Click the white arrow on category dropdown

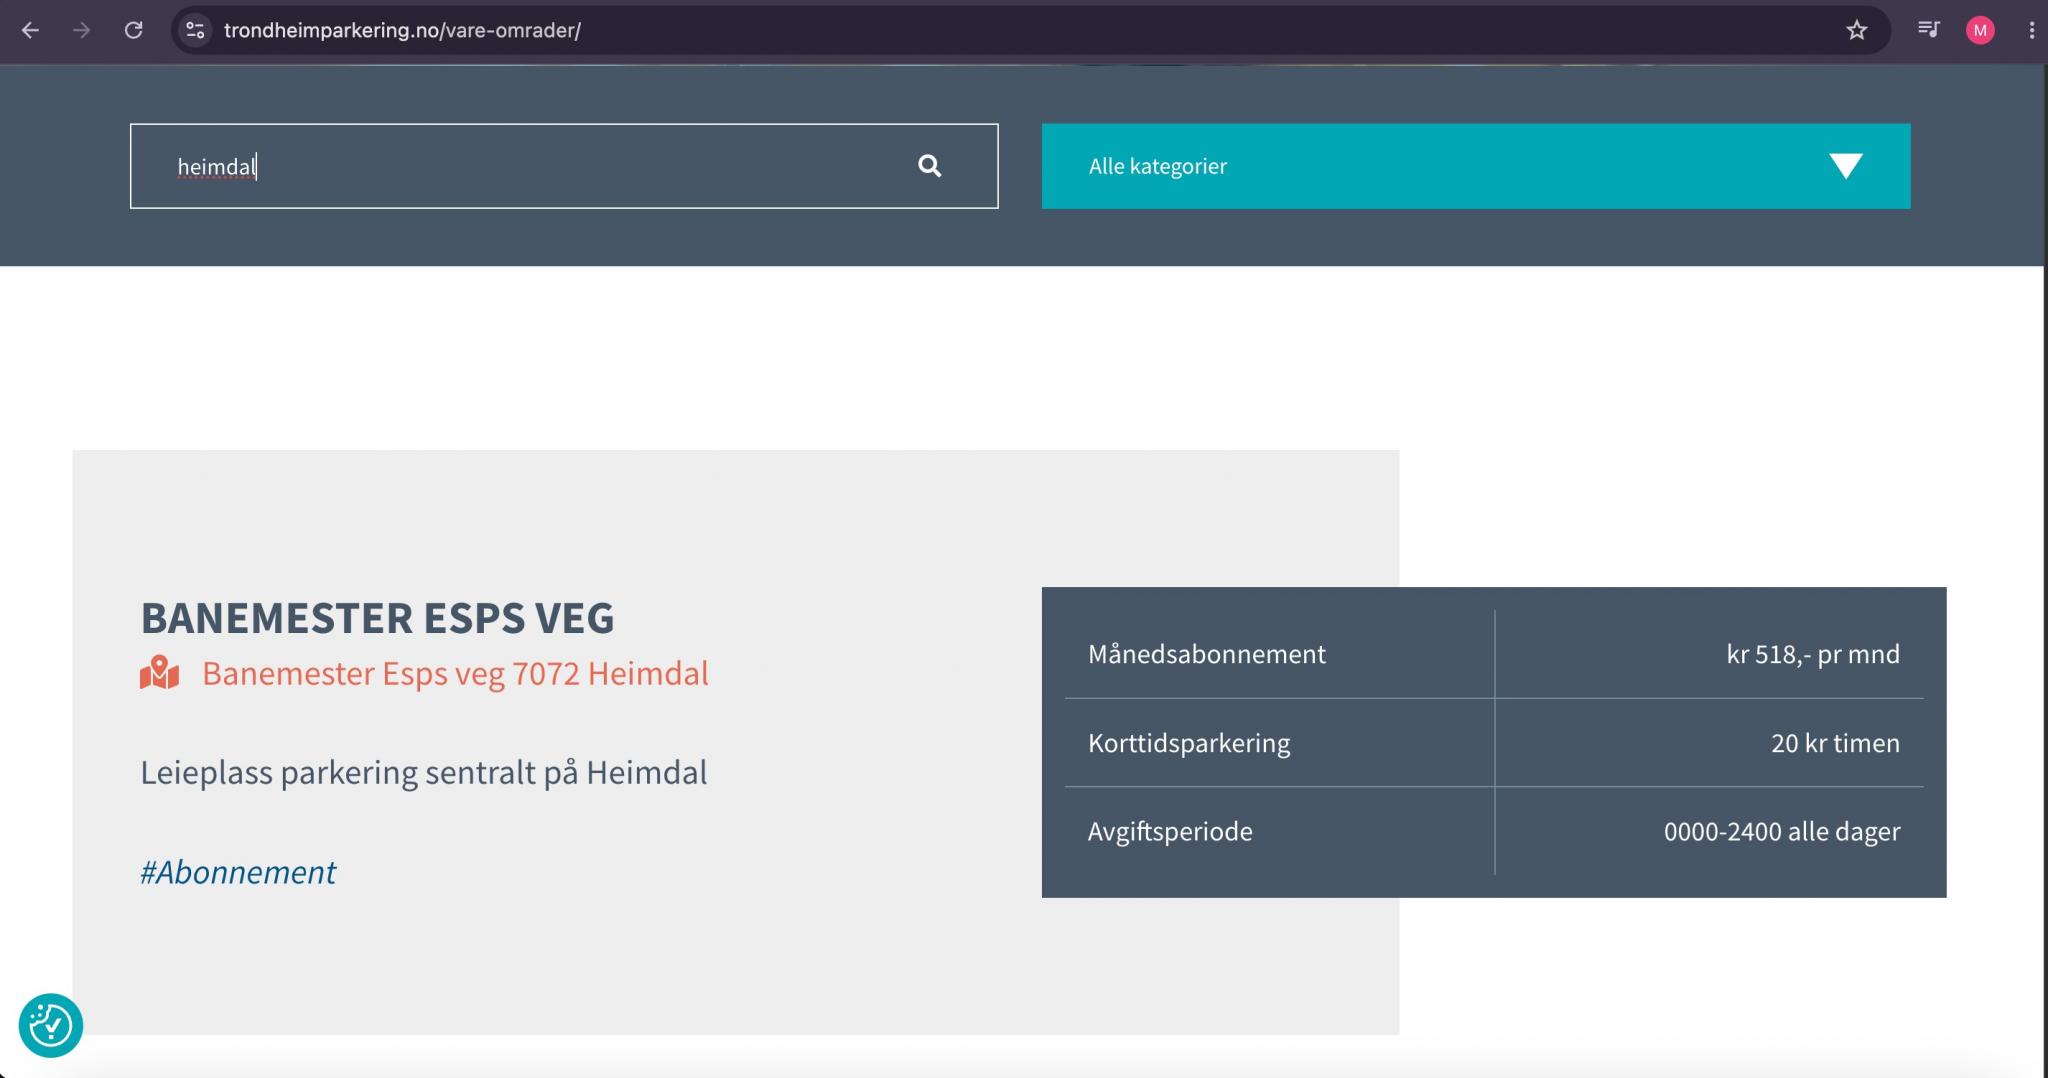(1846, 166)
